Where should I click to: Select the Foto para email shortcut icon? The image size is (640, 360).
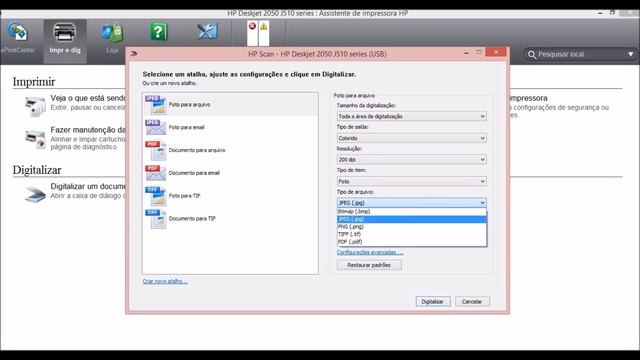155,127
